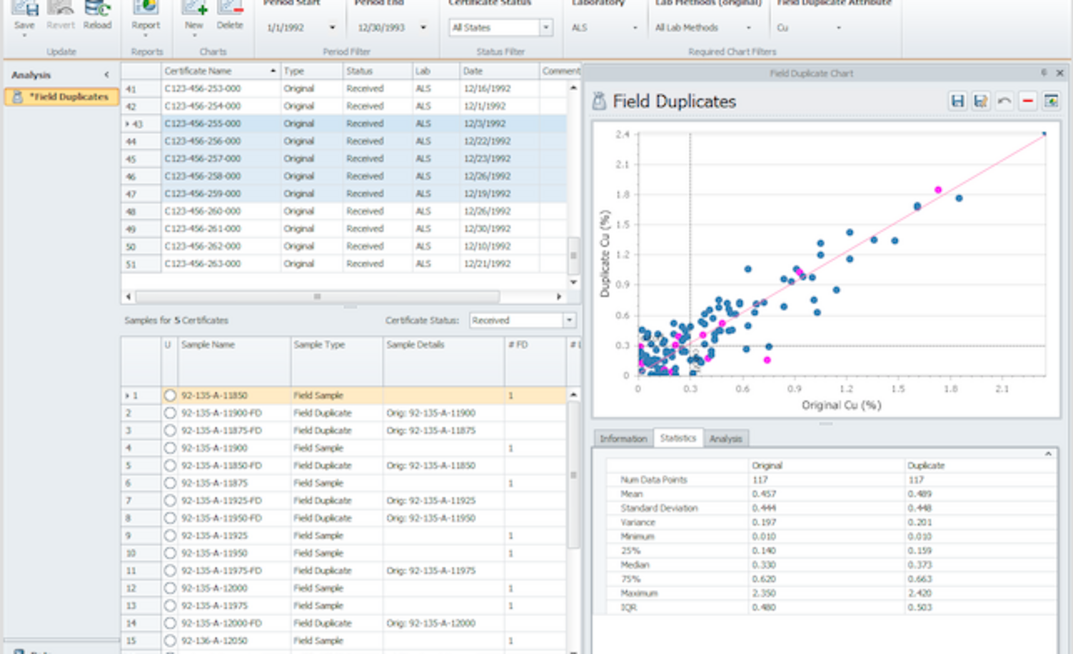Click the undo arrow in the chart header

point(1004,101)
